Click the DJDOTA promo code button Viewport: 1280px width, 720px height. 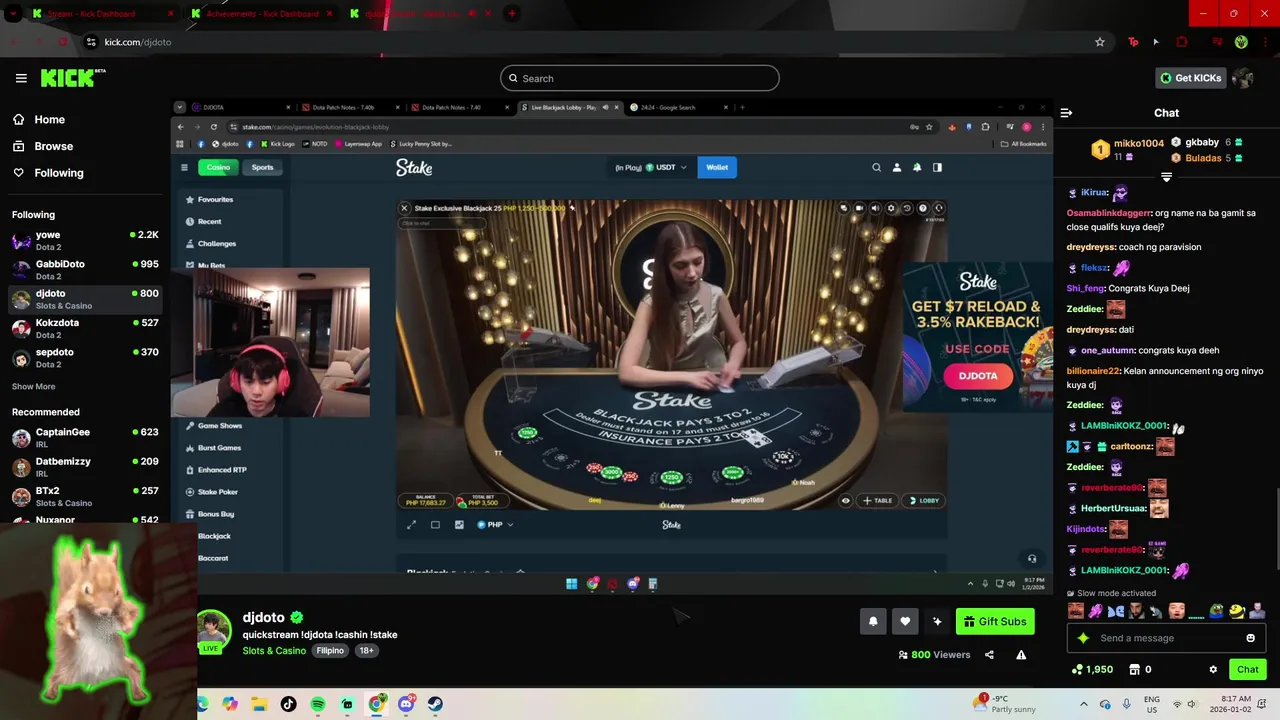(x=978, y=376)
